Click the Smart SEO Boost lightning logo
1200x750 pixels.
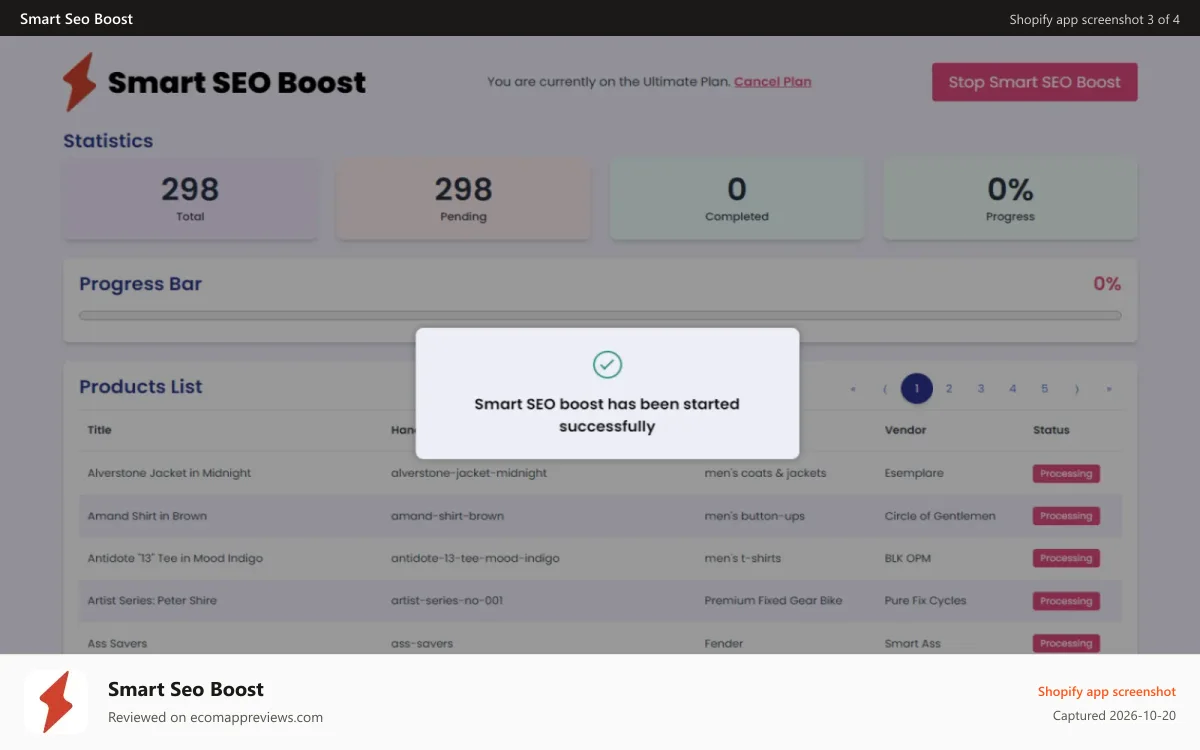tap(80, 82)
